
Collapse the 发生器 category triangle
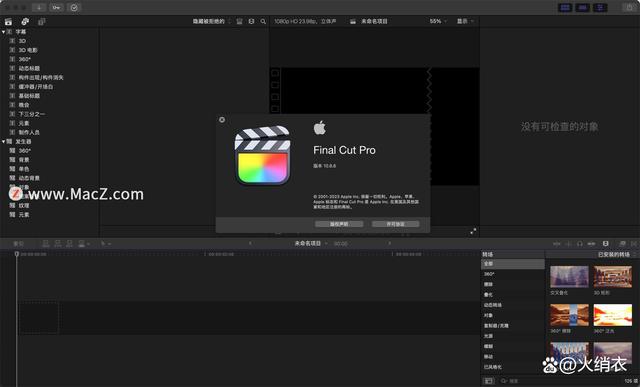[x=4, y=142]
